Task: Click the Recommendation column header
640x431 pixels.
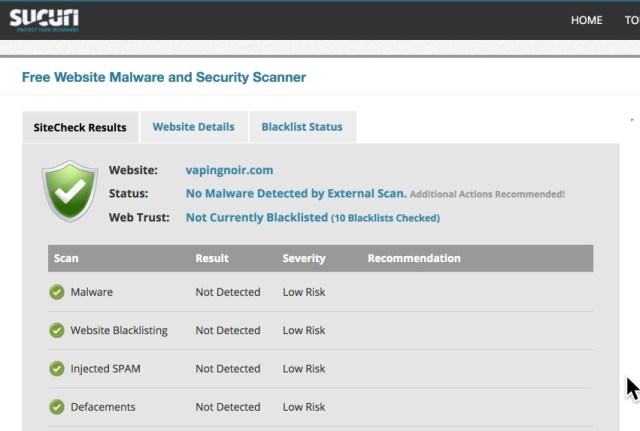Action: [414, 258]
